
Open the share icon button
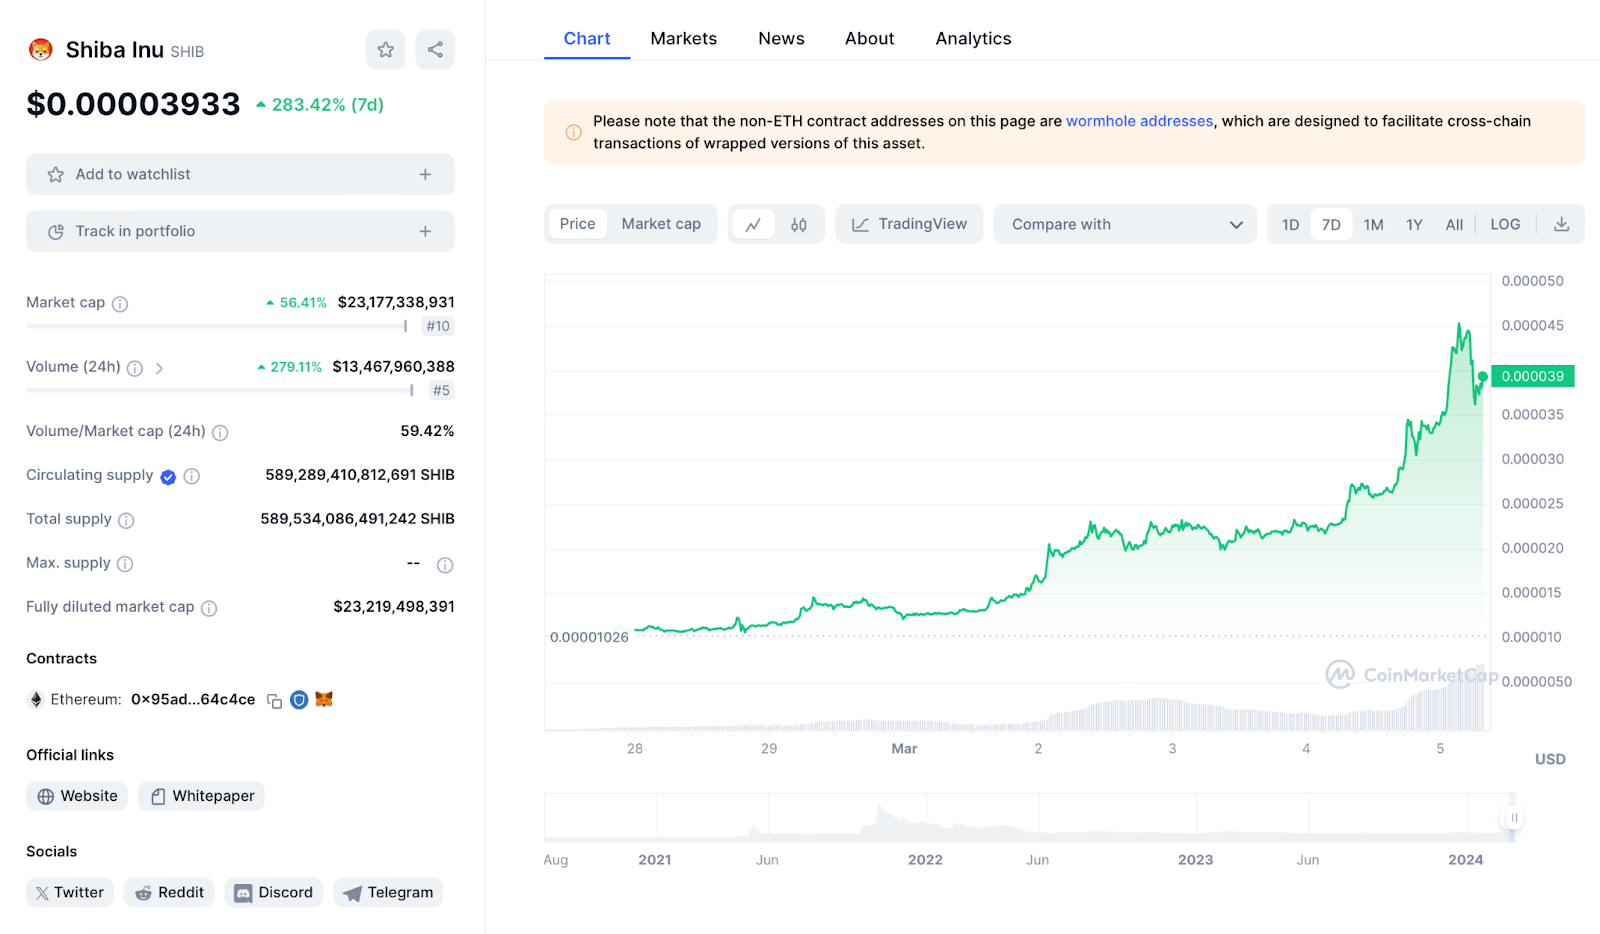pos(435,50)
